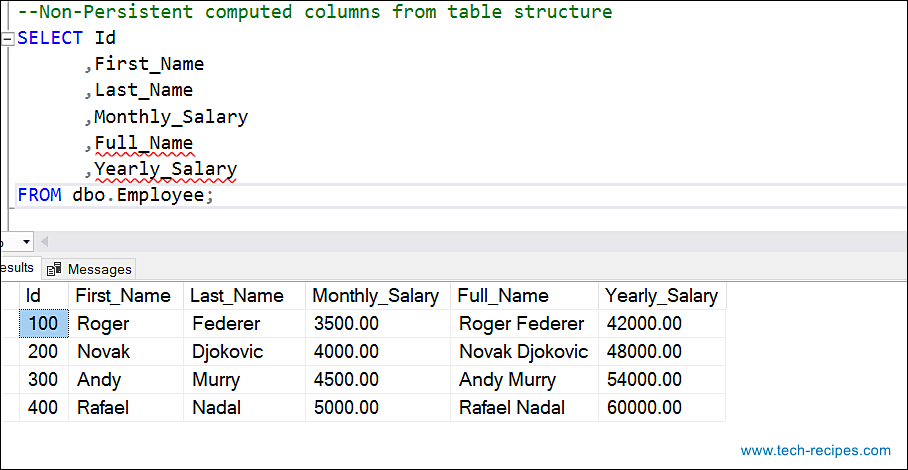The height and width of the screenshot is (470, 908).
Task: Click the First_Name cell Rafael
Action: pos(126,407)
